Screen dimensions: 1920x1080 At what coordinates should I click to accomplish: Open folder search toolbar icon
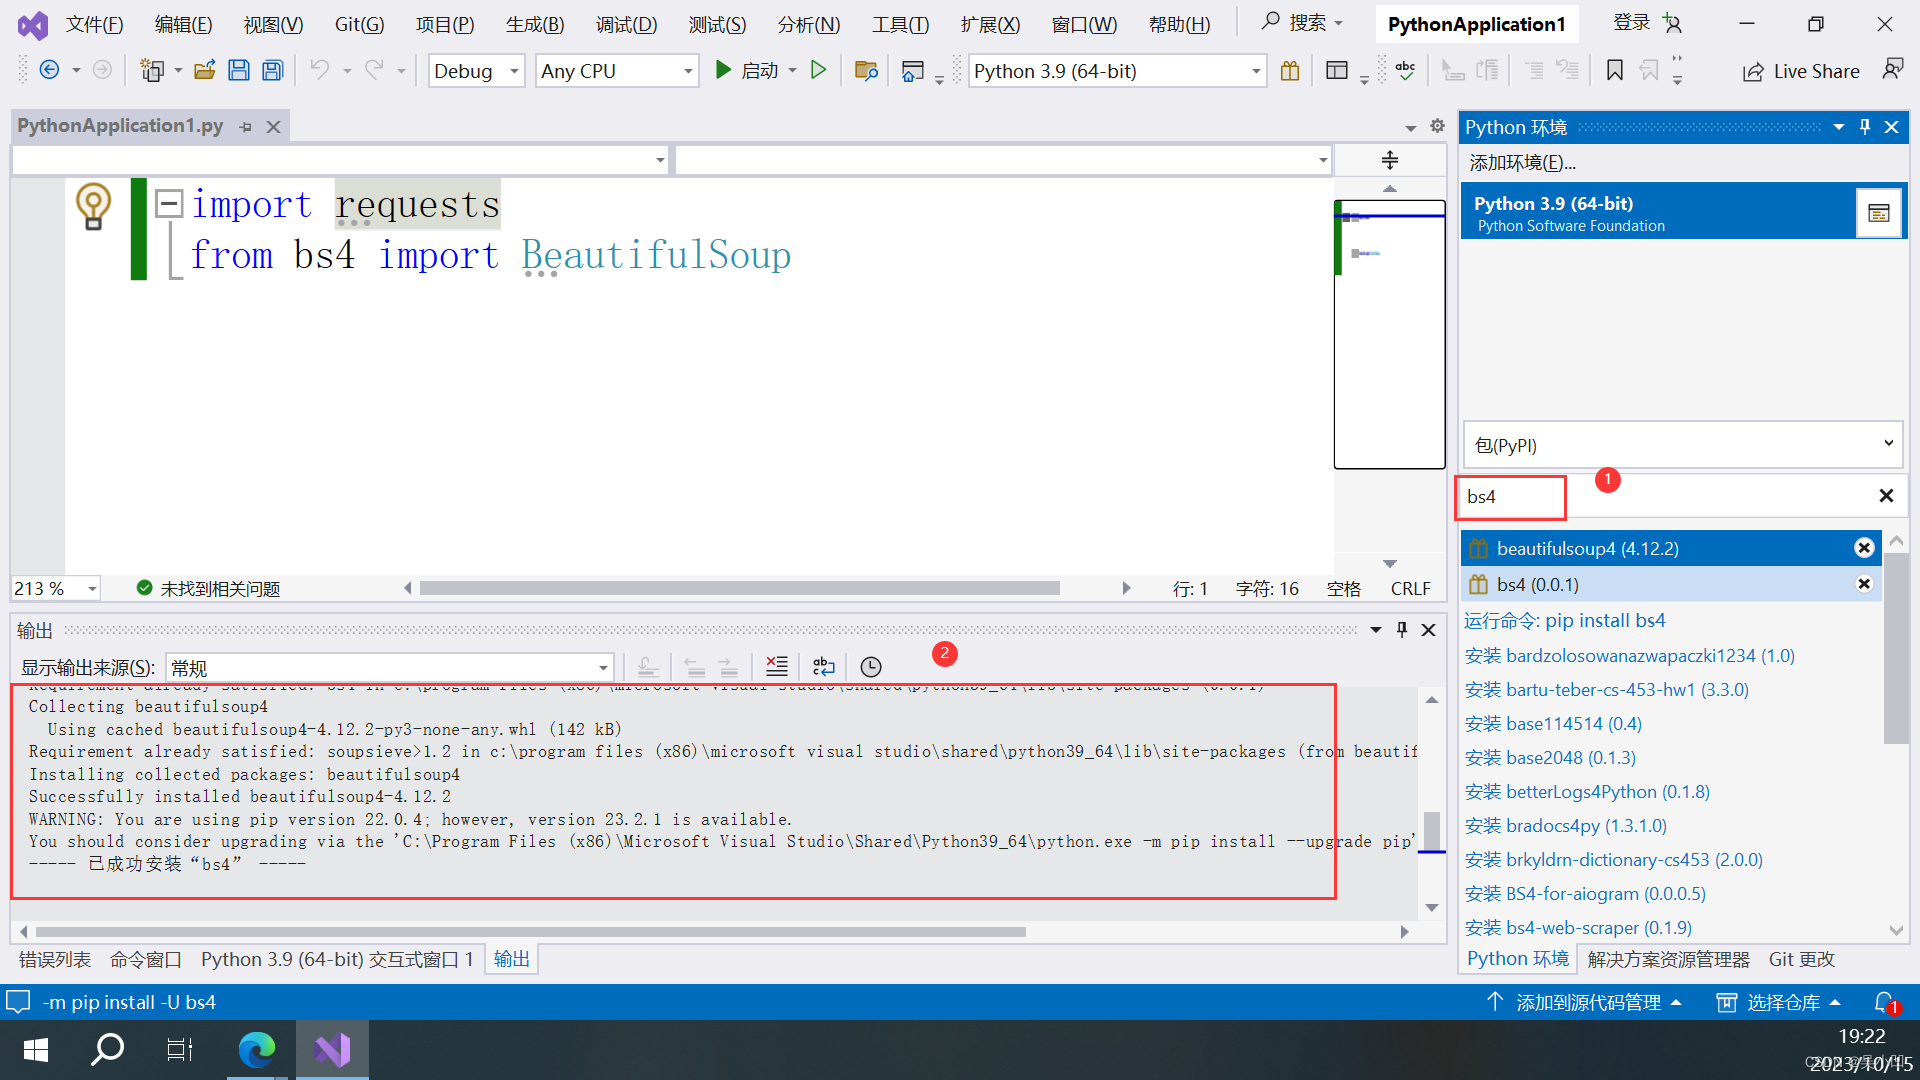pos(866,70)
